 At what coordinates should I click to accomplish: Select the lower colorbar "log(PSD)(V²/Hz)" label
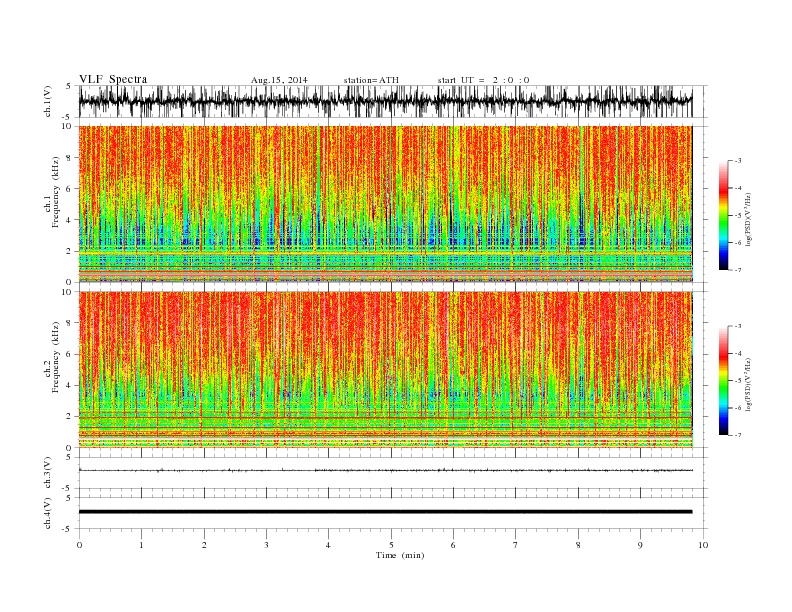pos(749,383)
